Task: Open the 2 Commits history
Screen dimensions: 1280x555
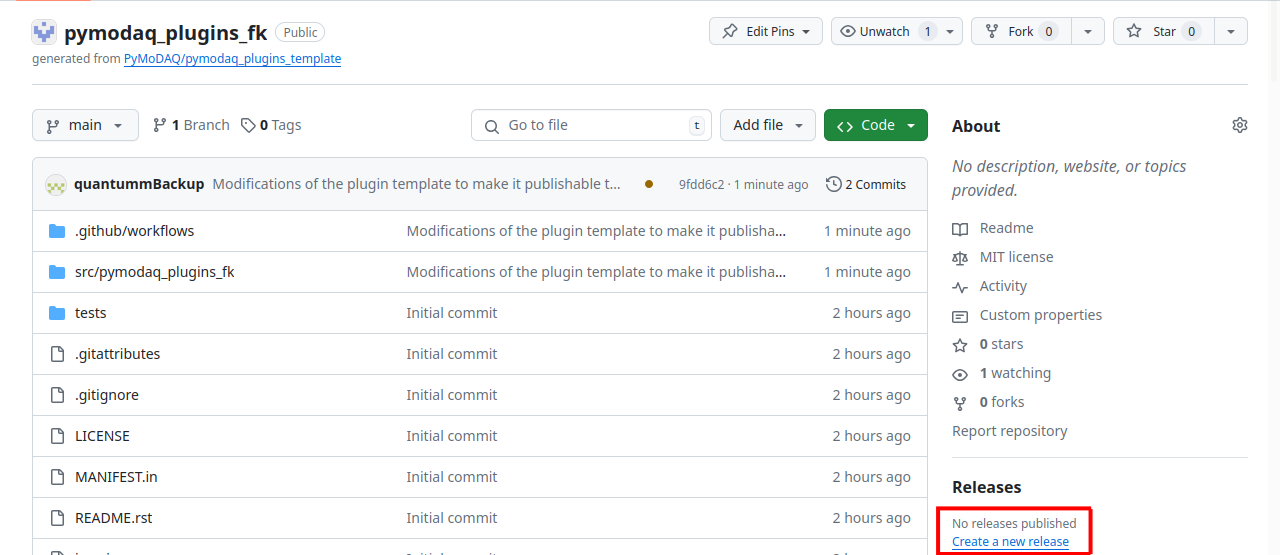Action: (866, 184)
